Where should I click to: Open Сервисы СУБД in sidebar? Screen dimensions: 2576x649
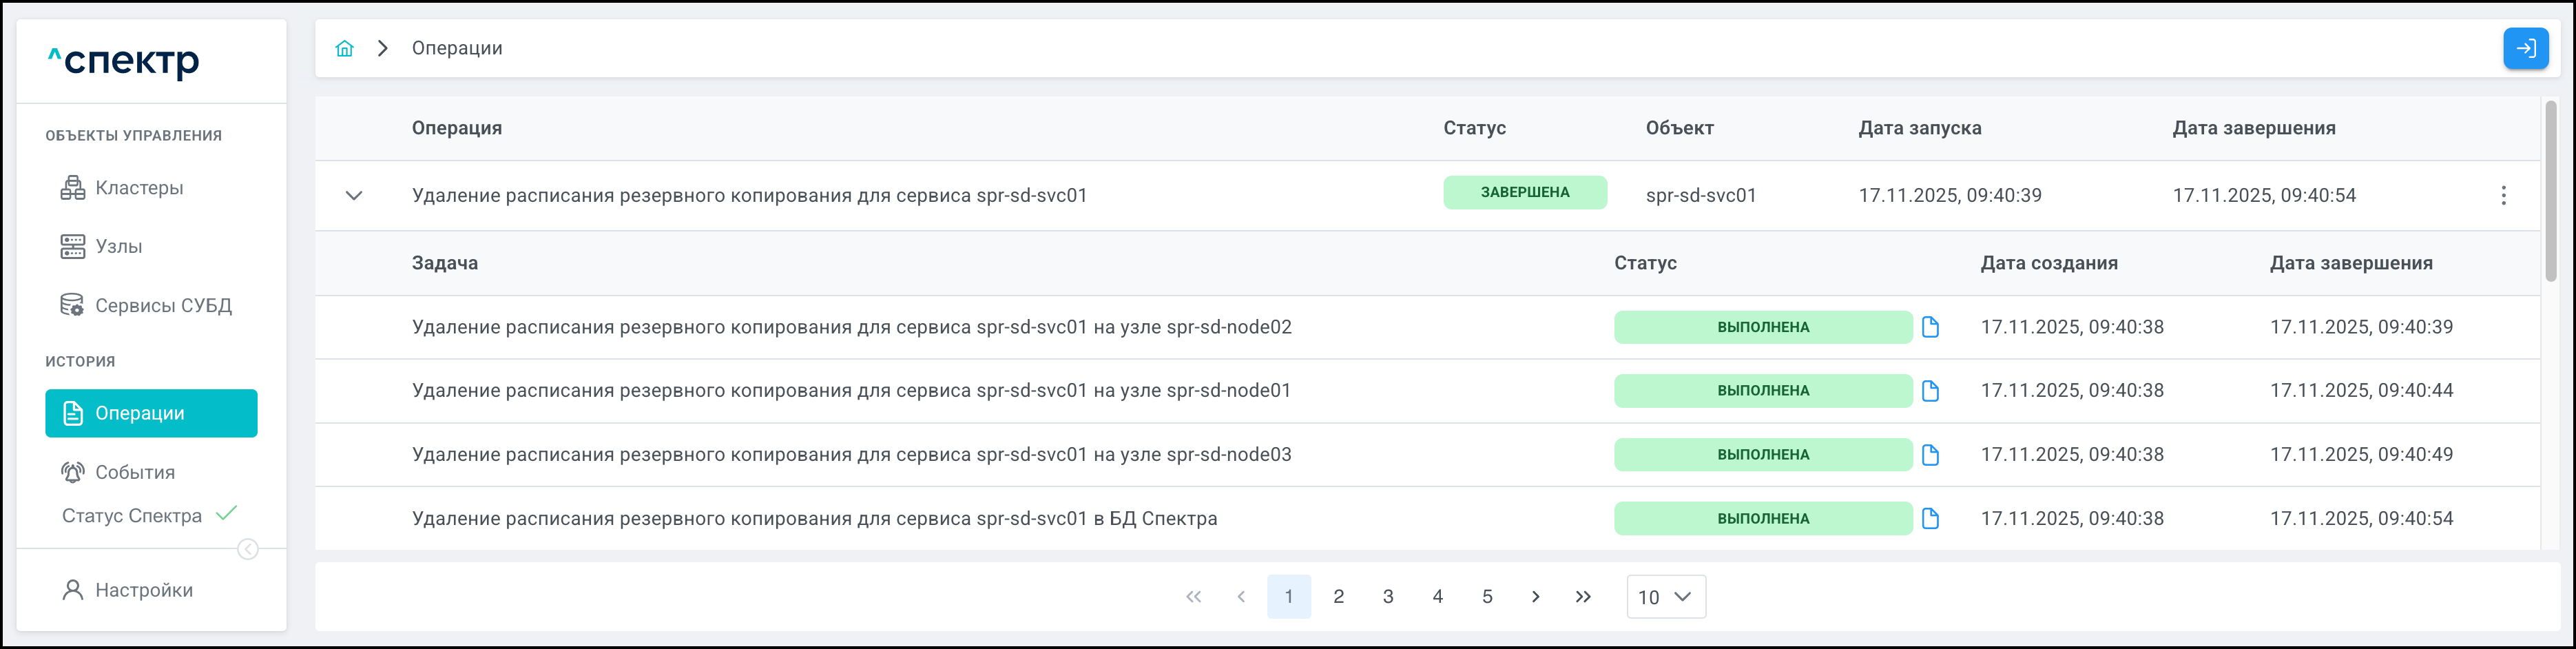coord(163,305)
